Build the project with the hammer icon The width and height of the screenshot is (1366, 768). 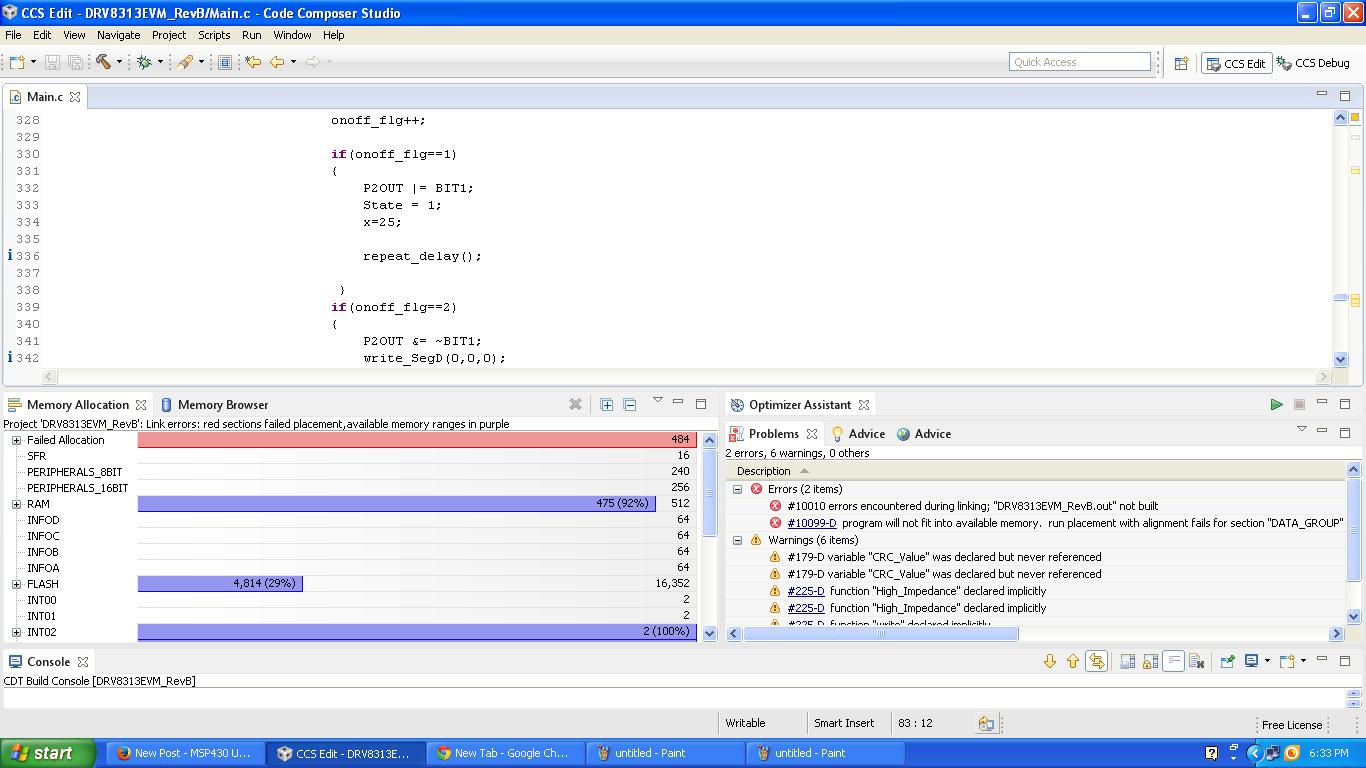coord(103,62)
